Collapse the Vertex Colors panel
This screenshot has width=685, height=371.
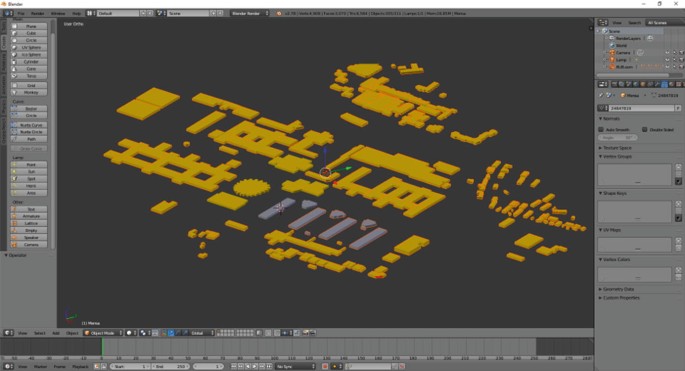click(616, 260)
